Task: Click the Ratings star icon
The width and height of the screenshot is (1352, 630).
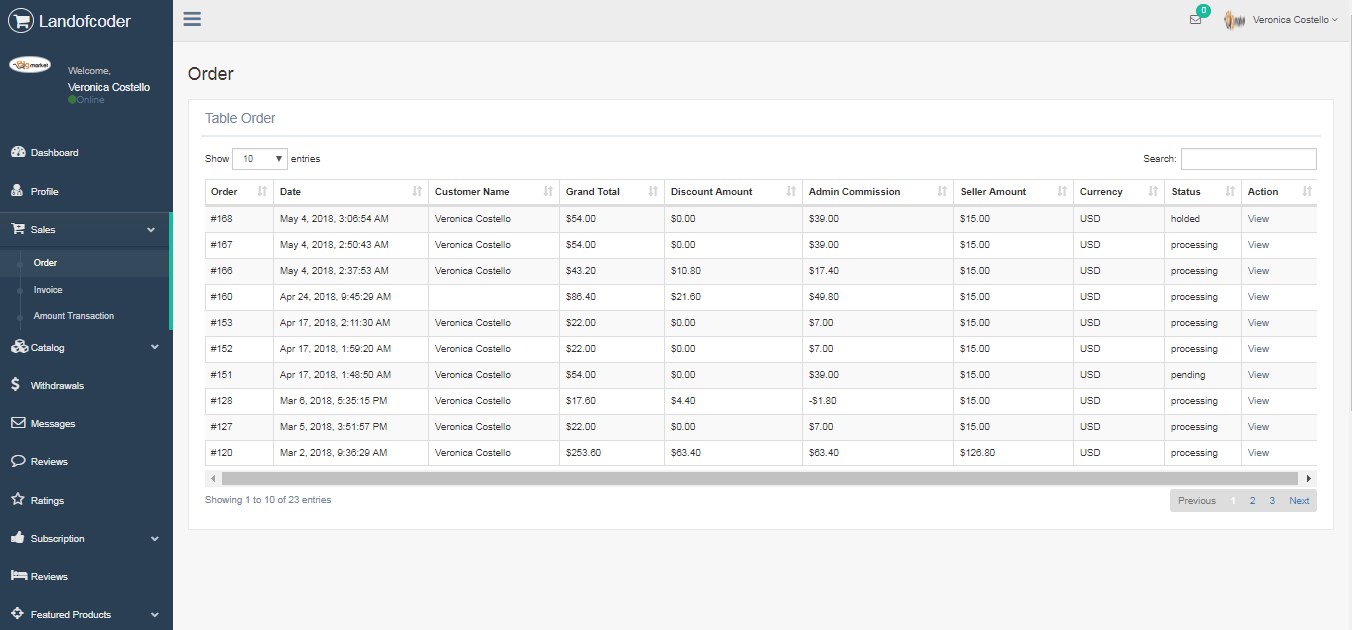Action: (17, 500)
